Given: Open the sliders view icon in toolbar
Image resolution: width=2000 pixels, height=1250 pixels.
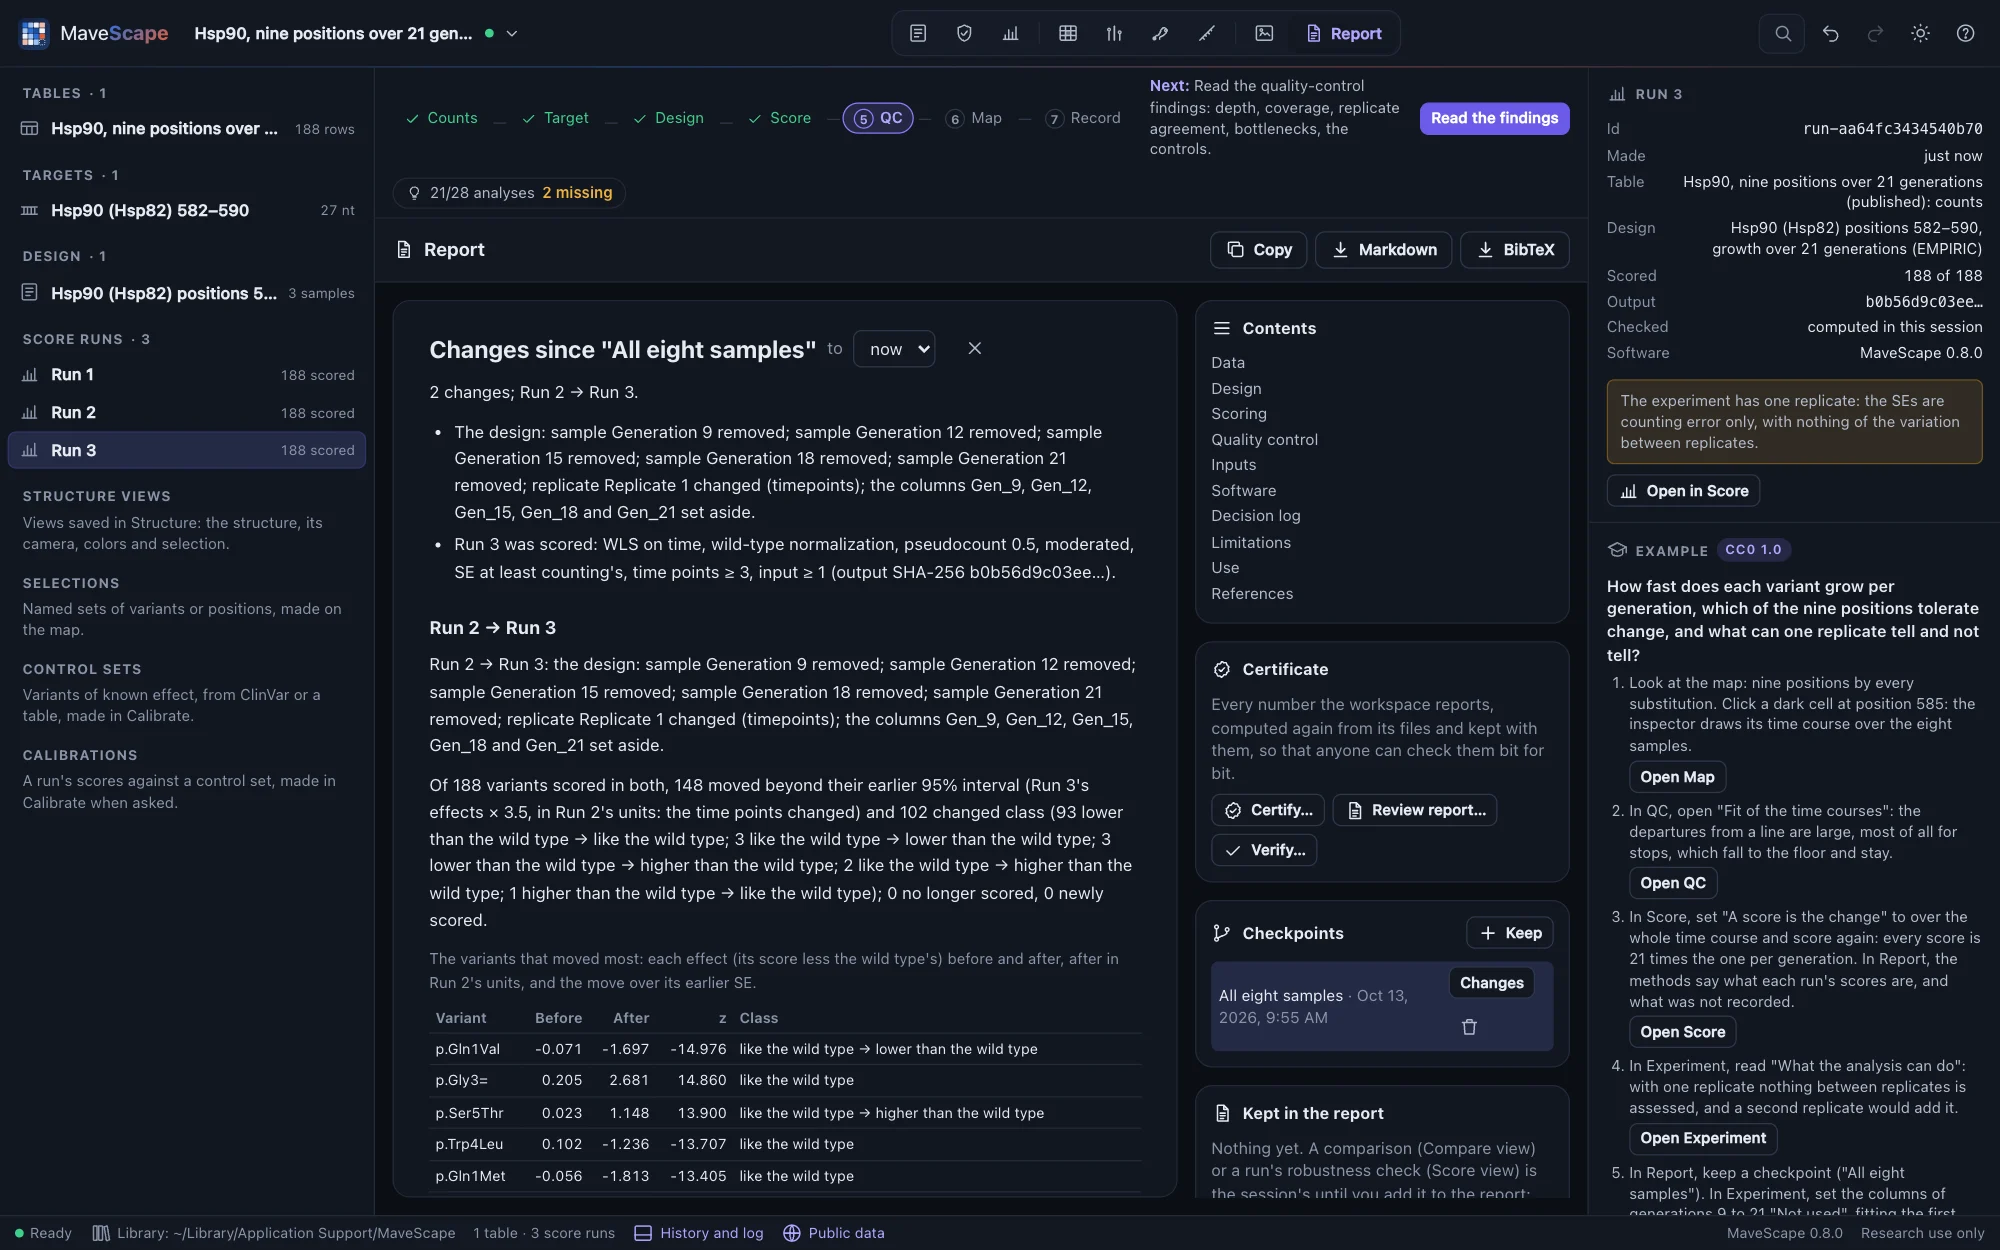Looking at the screenshot, I should pyautogui.click(x=1114, y=33).
